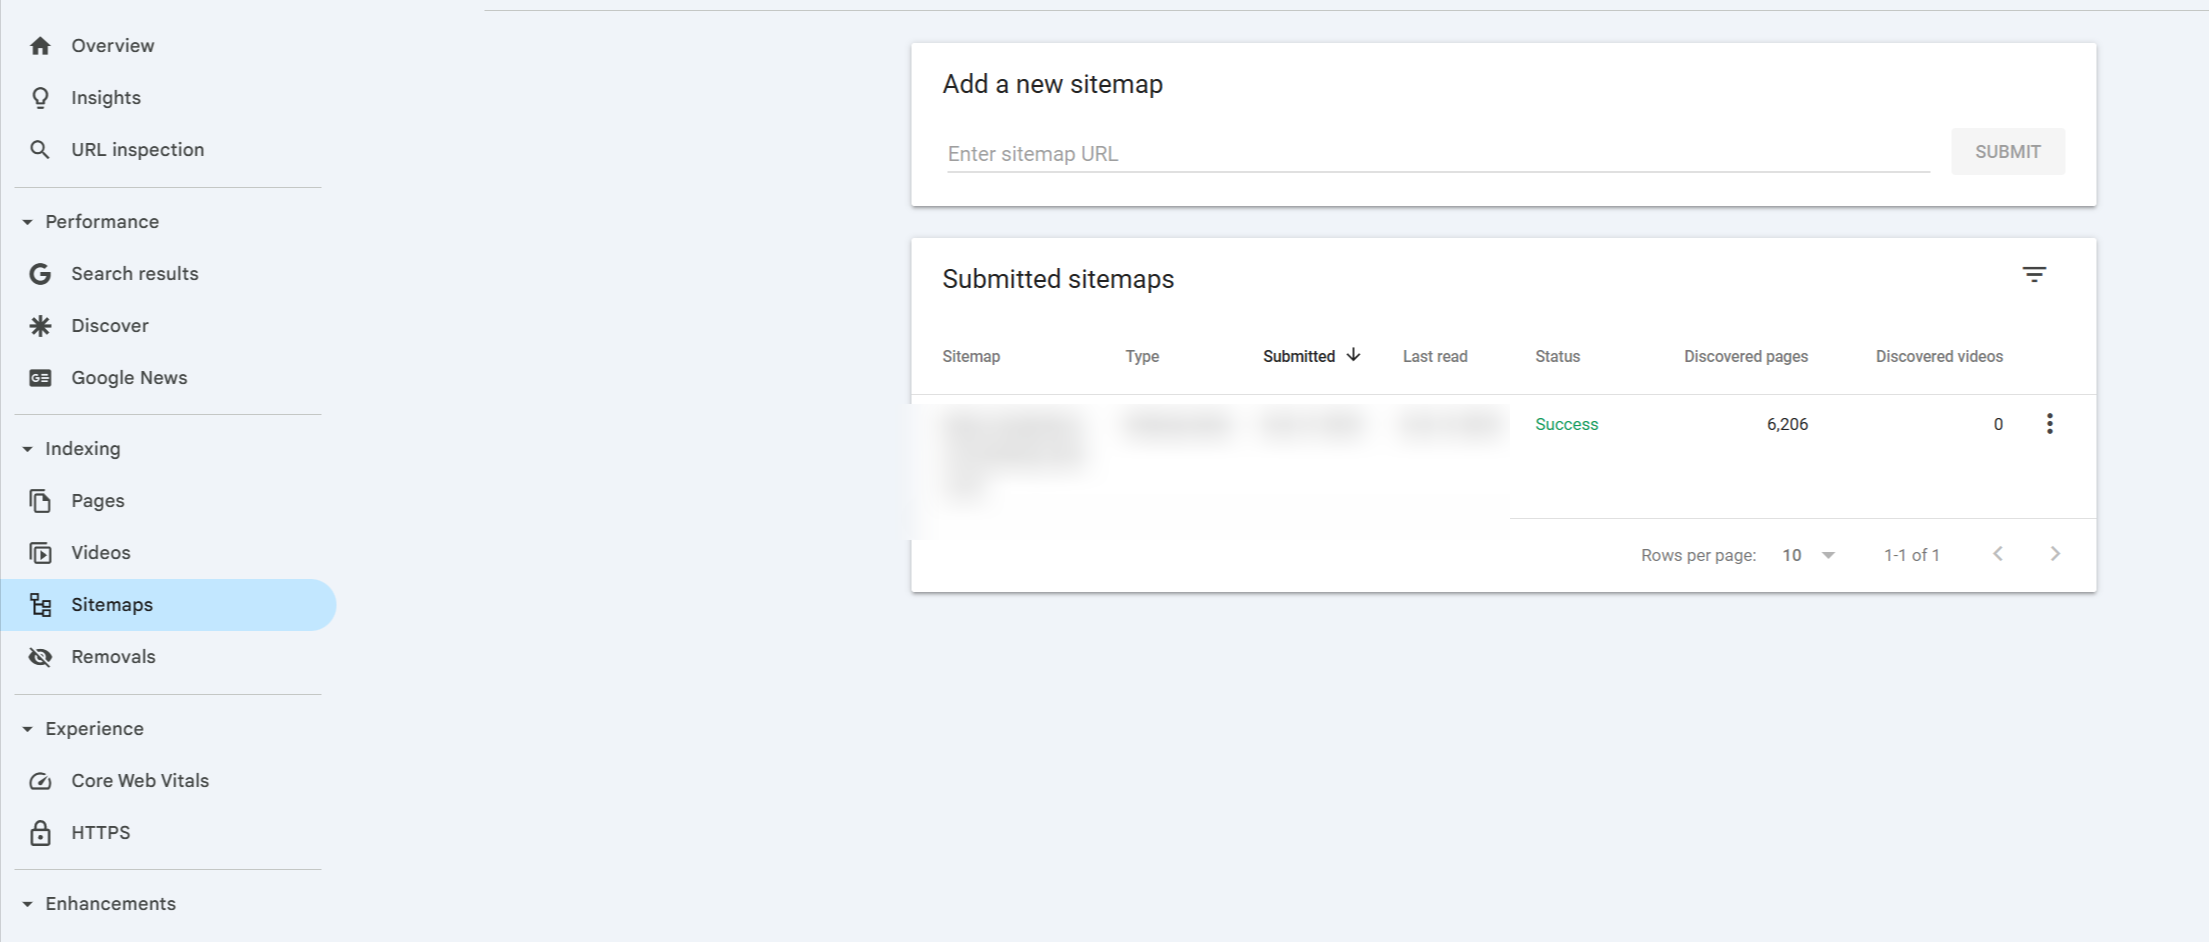Open Google News report icon
The height and width of the screenshot is (942, 2209).
click(40, 377)
